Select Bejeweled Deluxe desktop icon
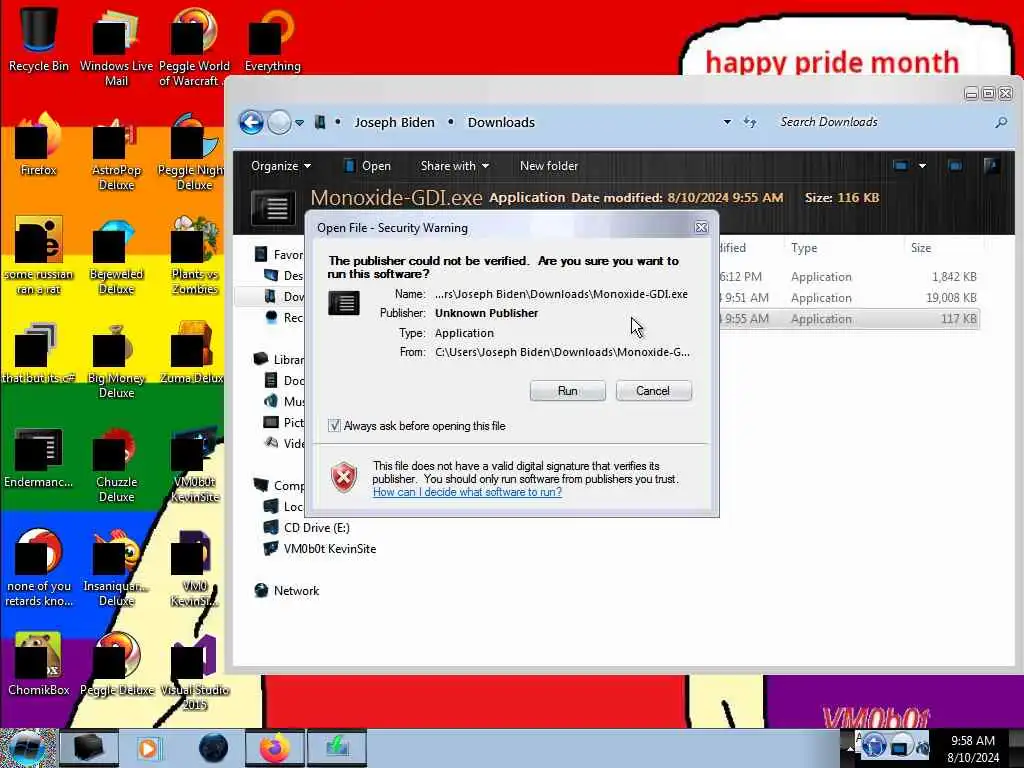The width and height of the screenshot is (1024, 768). click(116, 255)
